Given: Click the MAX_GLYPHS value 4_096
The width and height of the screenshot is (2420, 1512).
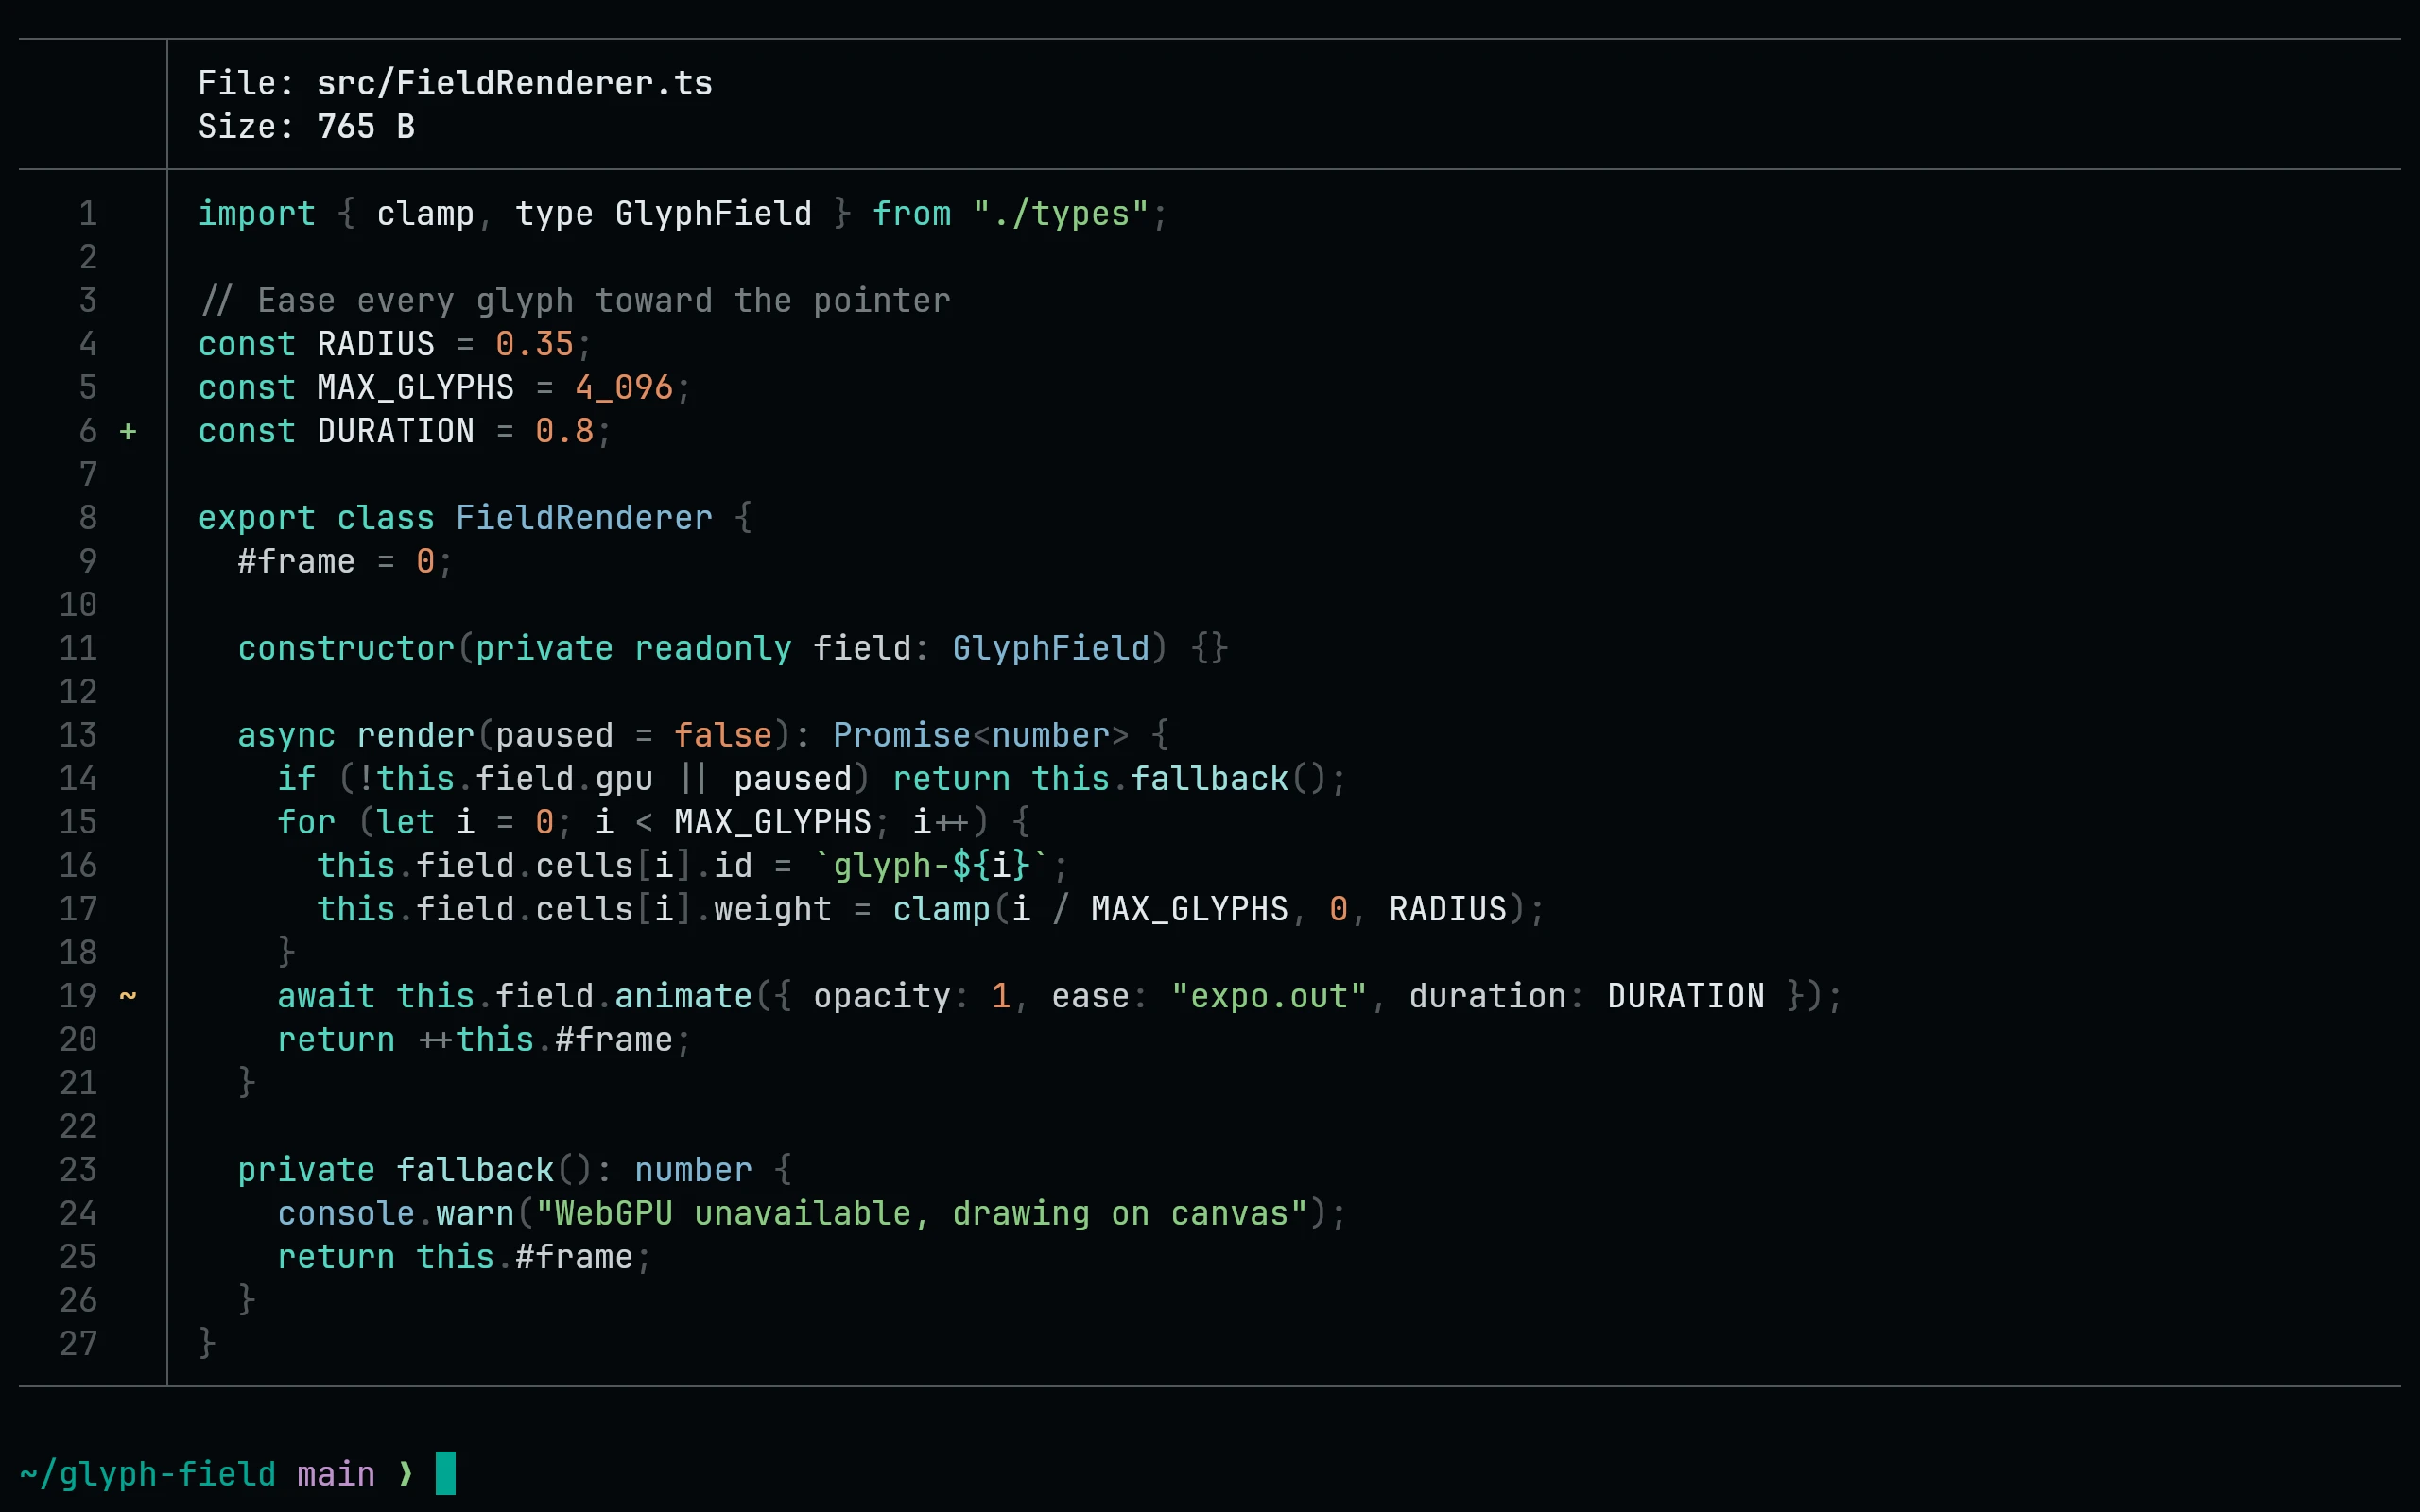Looking at the screenshot, I should click(624, 388).
